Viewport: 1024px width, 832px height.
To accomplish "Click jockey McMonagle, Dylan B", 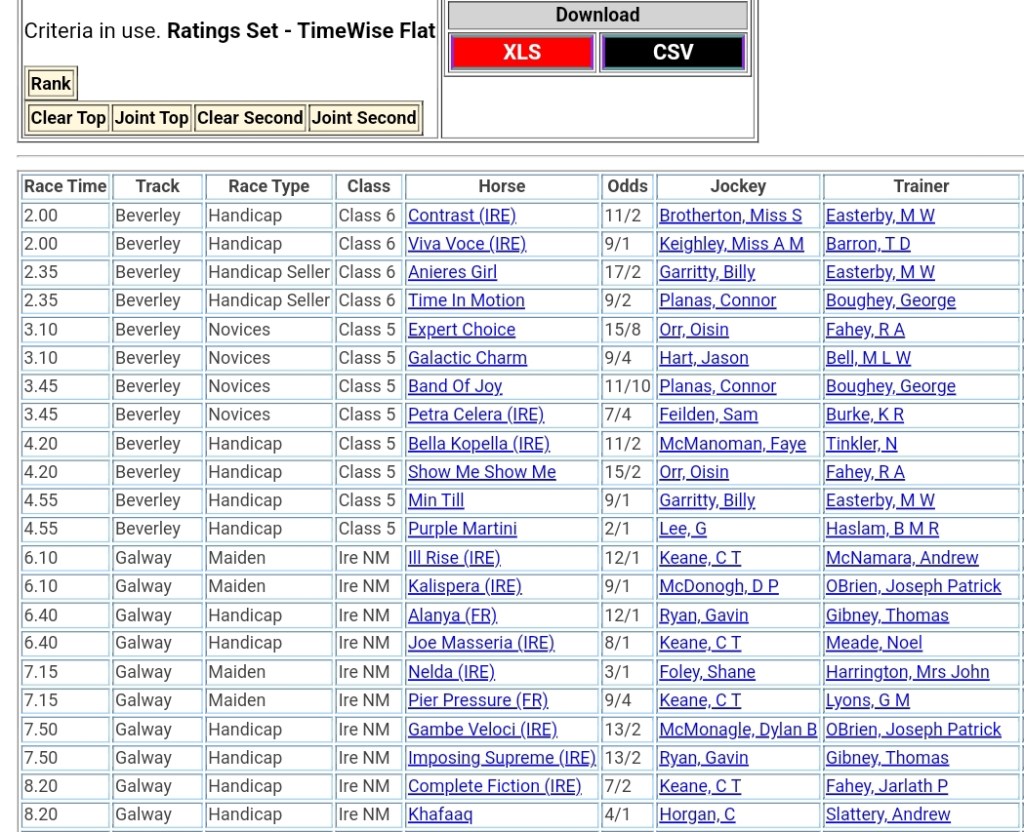I will click(738, 729).
